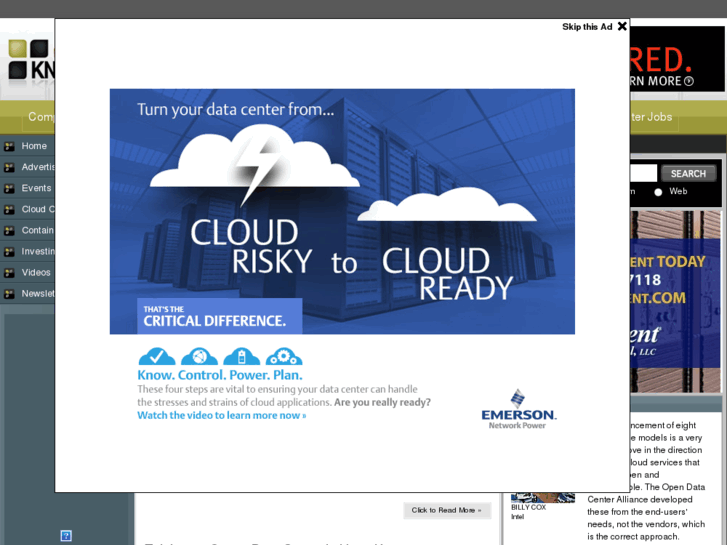
Task: Click the bullet icon beside Investing item
Action: [9, 252]
